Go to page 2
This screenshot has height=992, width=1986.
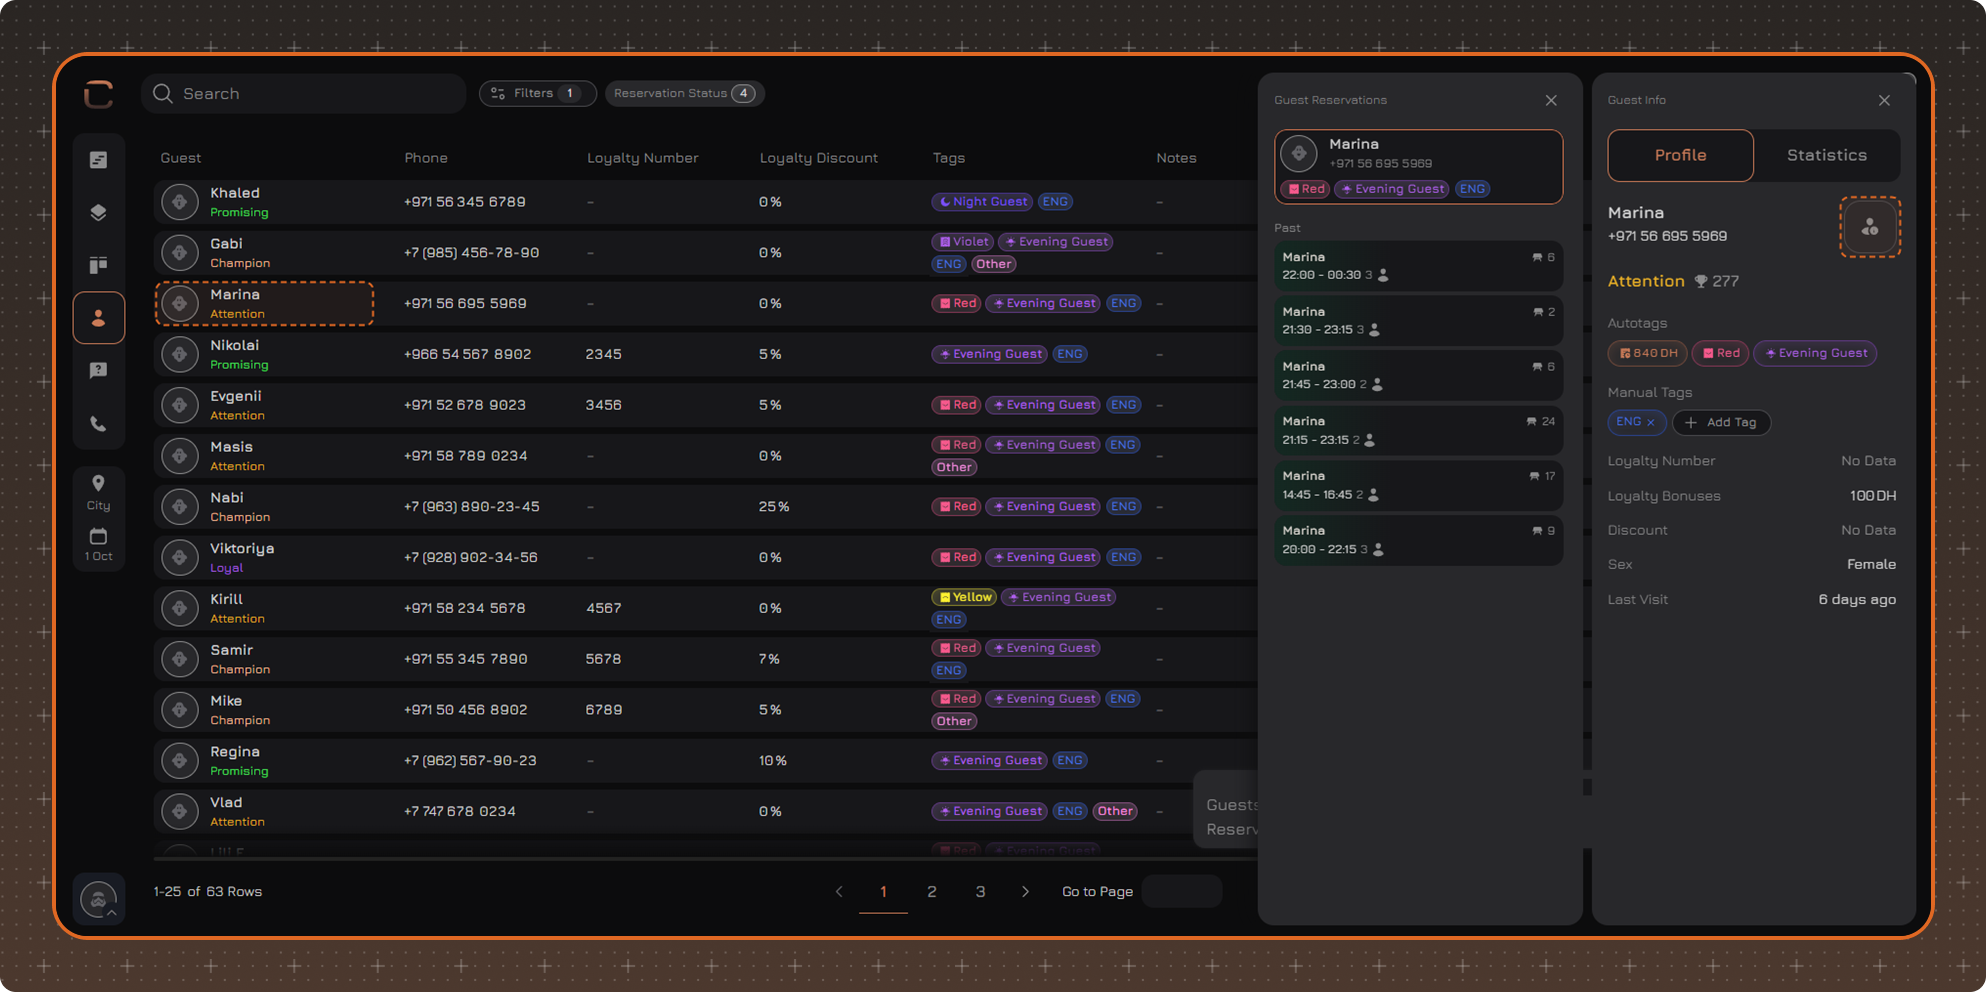[x=932, y=891]
